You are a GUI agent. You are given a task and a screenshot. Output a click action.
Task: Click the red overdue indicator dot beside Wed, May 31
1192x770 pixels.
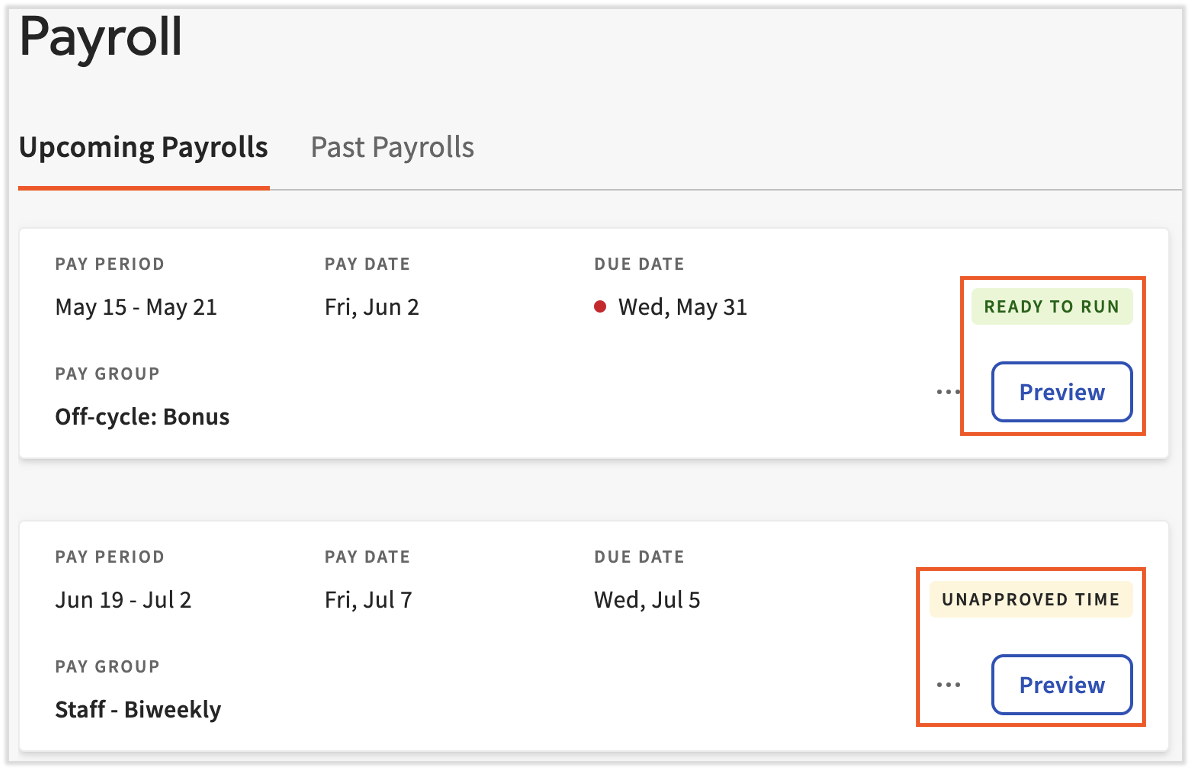[599, 307]
